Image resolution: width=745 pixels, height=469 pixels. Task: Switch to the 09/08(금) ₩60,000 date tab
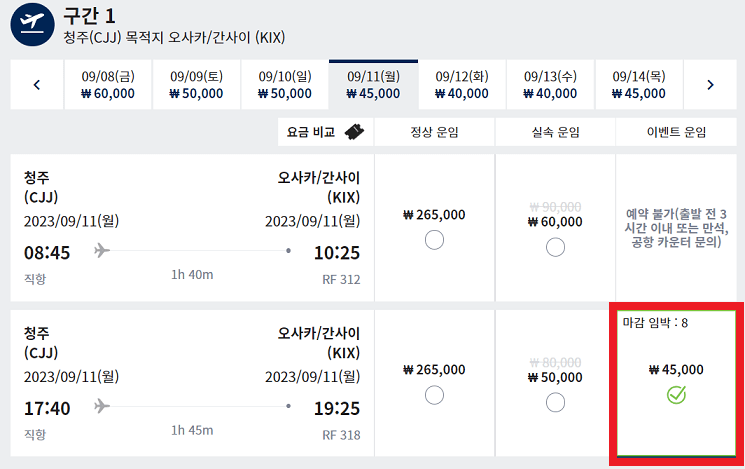coord(108,85)
